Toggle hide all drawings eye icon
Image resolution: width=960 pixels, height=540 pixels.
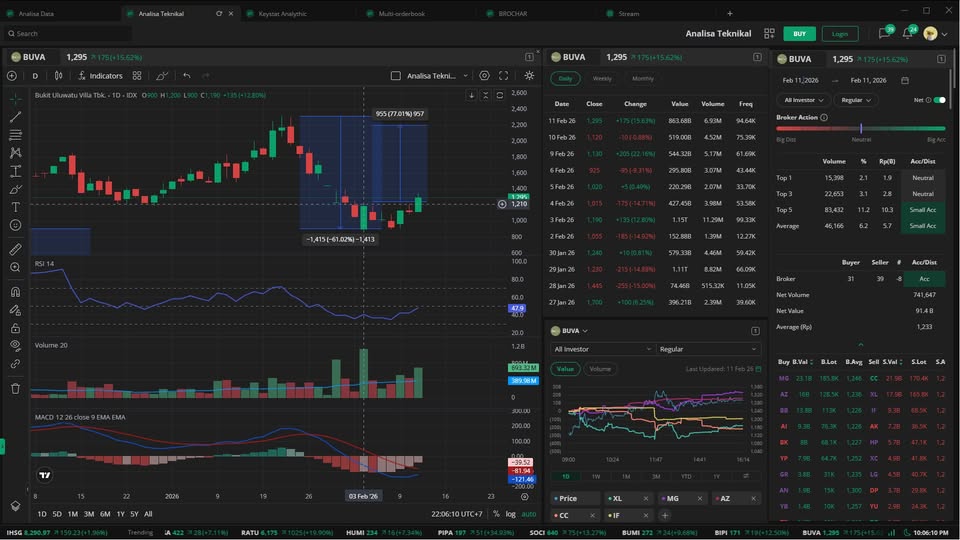click(15, 345)
